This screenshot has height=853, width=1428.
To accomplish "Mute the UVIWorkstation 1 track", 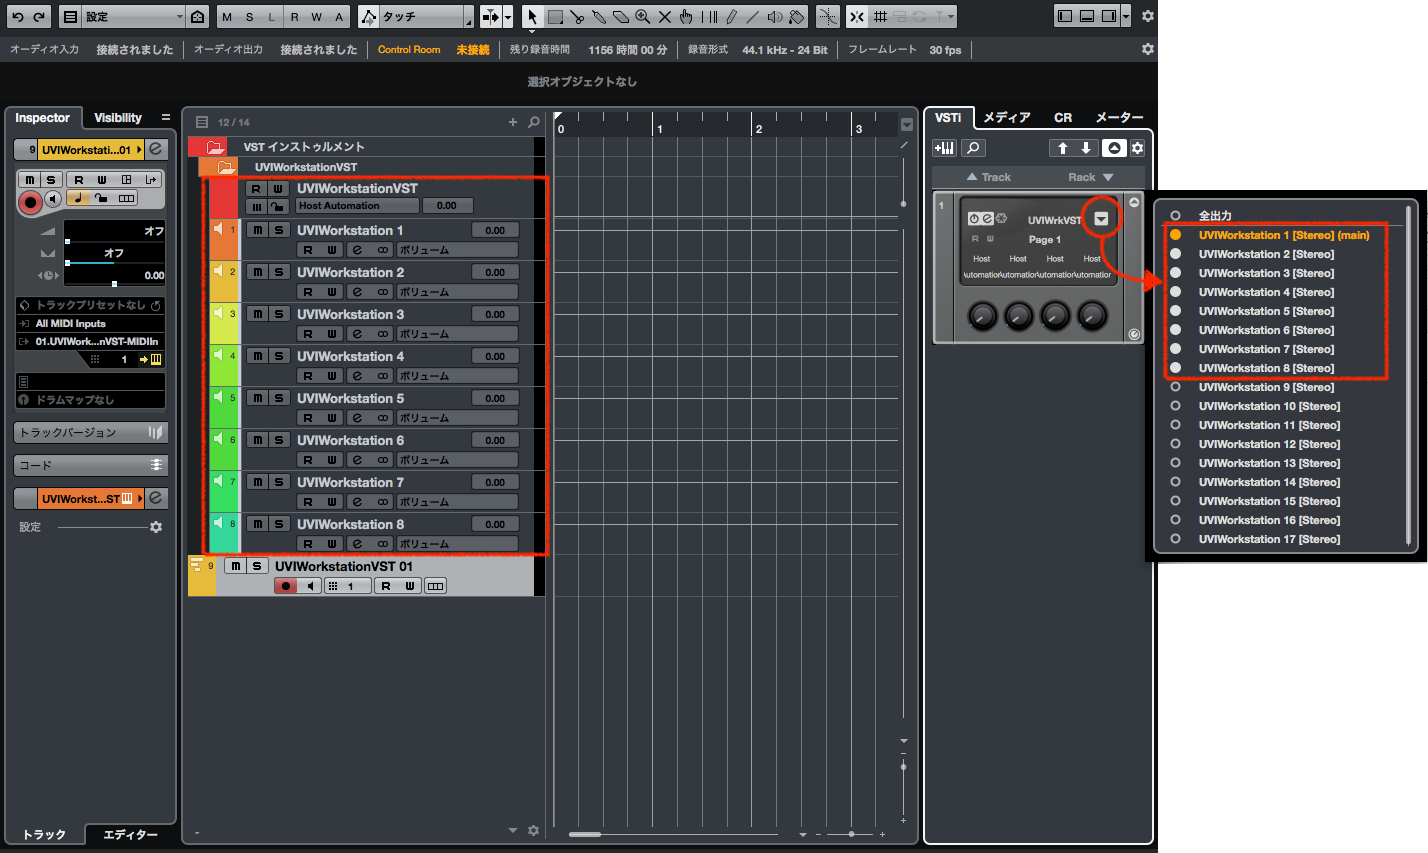I will click(257, 230).
